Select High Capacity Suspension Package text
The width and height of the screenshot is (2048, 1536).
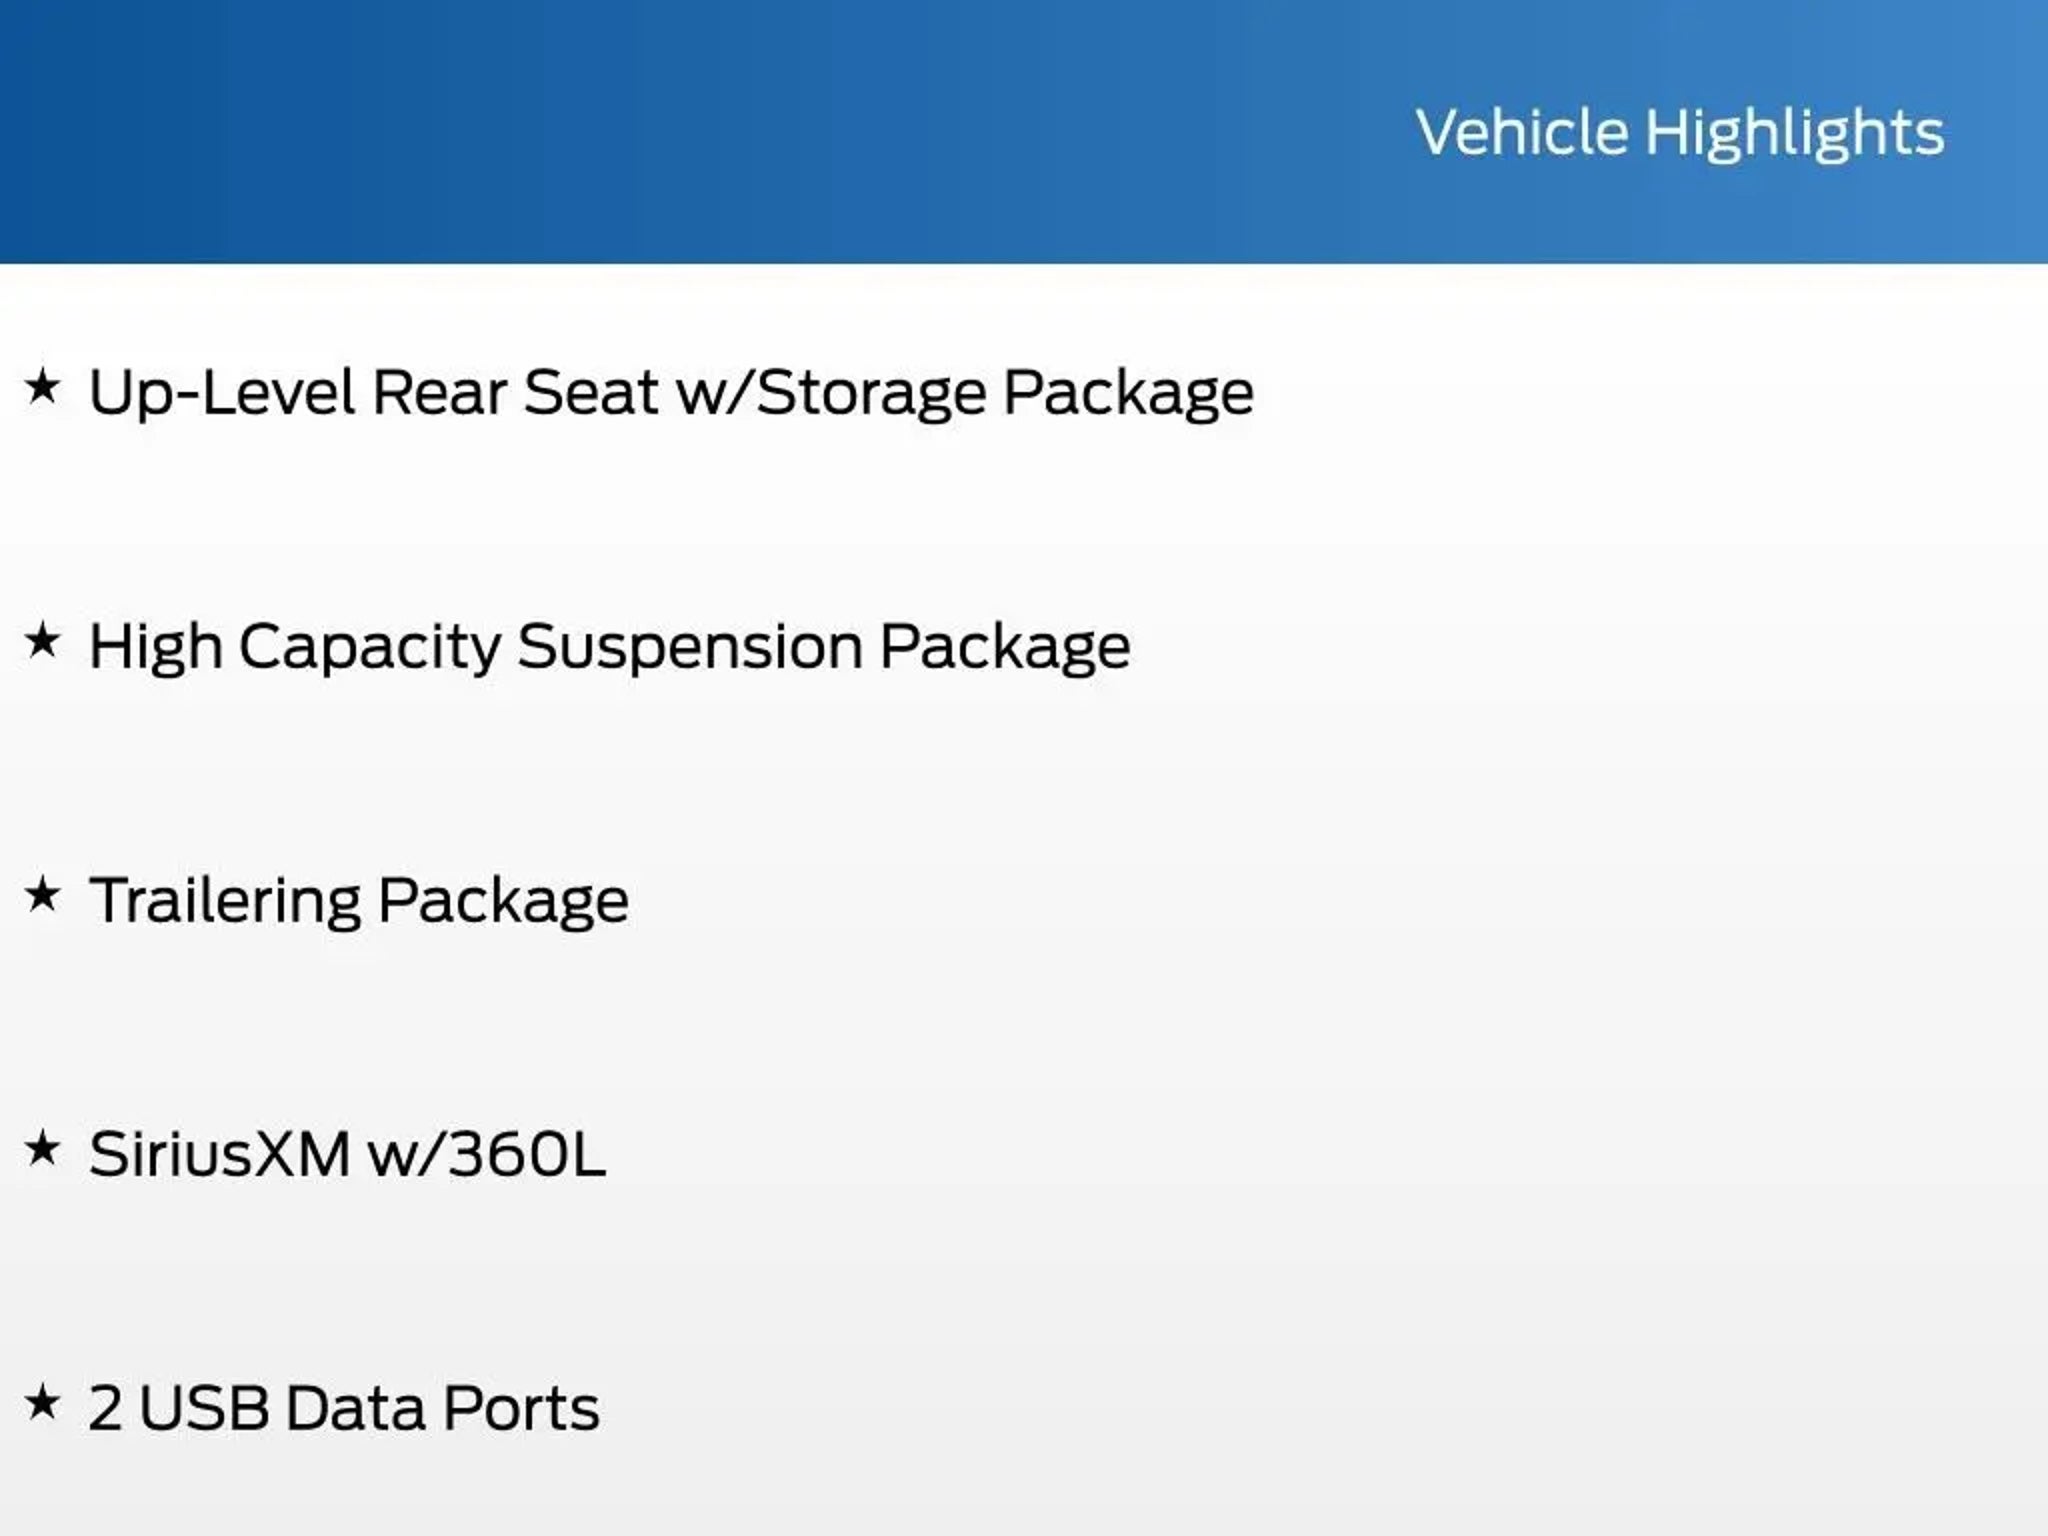(609, 646)
